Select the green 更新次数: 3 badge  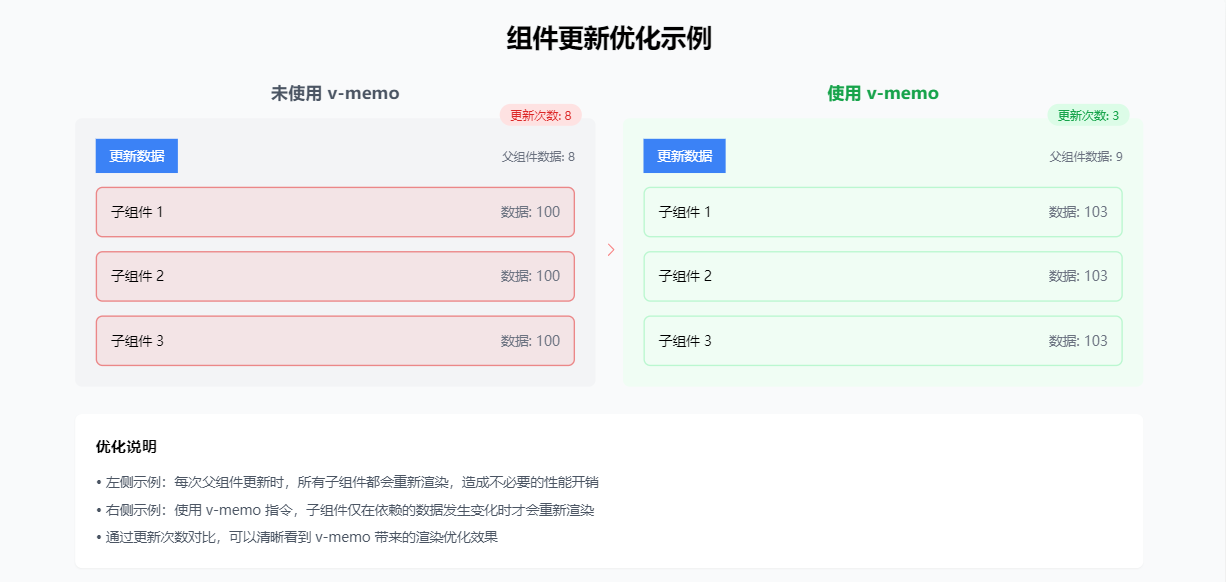click(x=1089, y=115)
